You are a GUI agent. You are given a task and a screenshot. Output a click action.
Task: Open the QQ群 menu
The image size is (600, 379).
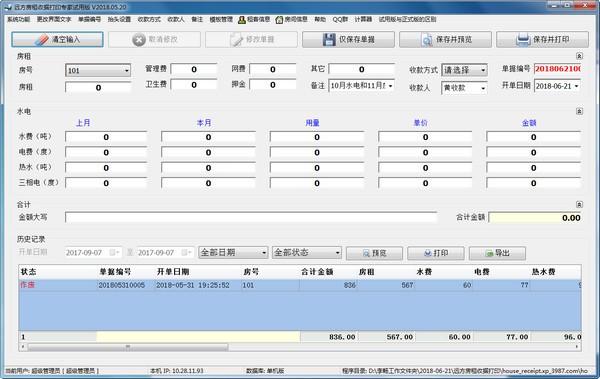(x=340, y=20)
